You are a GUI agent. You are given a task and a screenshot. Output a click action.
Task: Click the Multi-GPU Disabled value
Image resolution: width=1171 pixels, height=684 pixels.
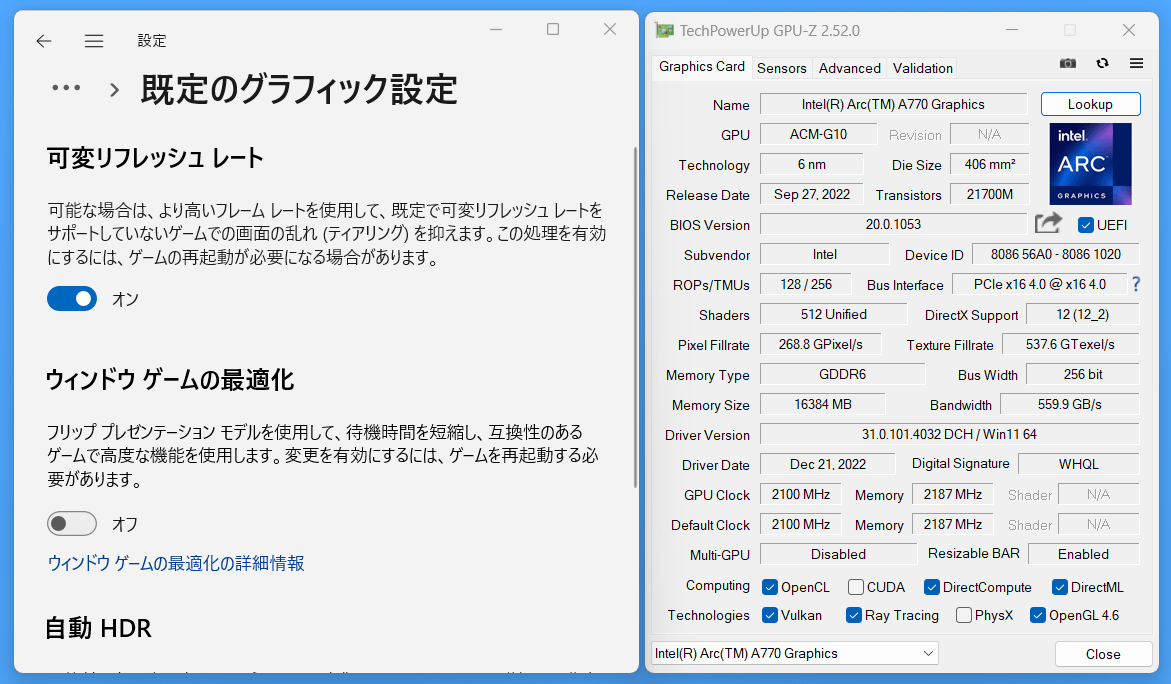[x=838, y=554]
